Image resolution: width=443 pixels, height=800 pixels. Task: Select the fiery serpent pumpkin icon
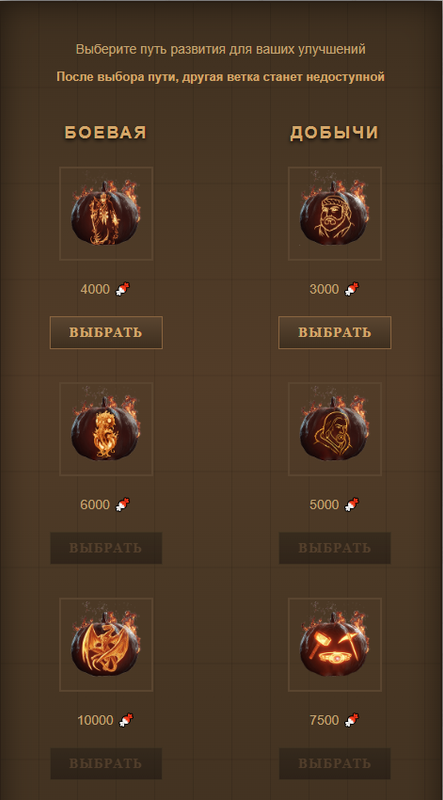tap(106, 429)
